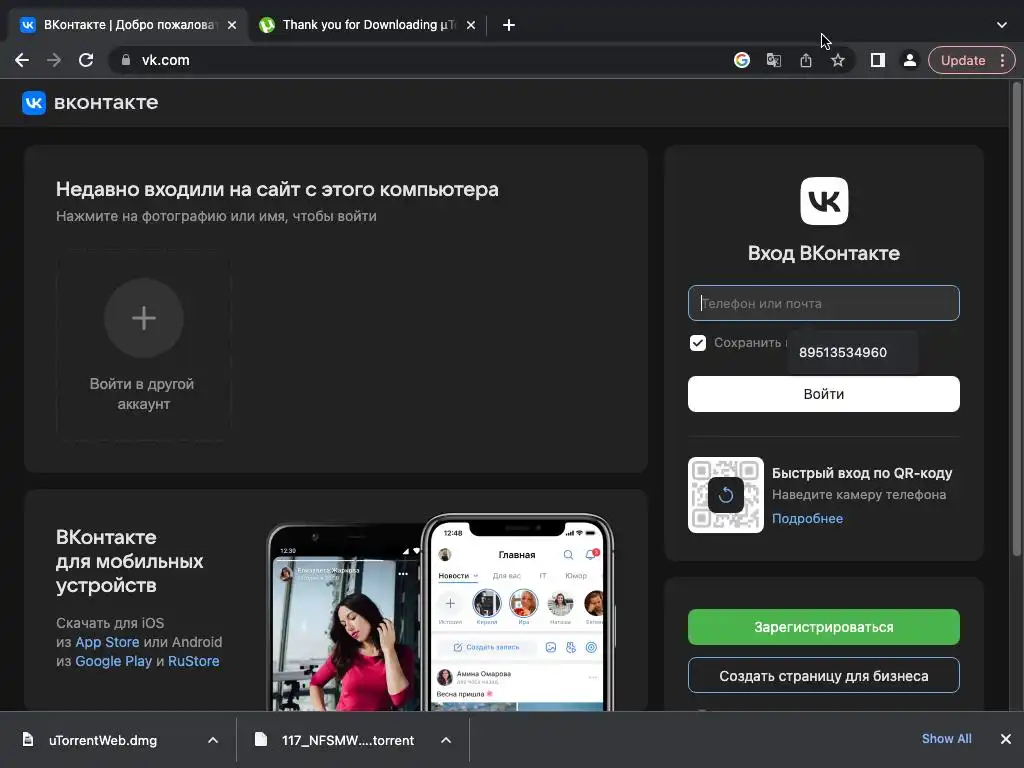Click the VK logo in page header

coord(34,103)
